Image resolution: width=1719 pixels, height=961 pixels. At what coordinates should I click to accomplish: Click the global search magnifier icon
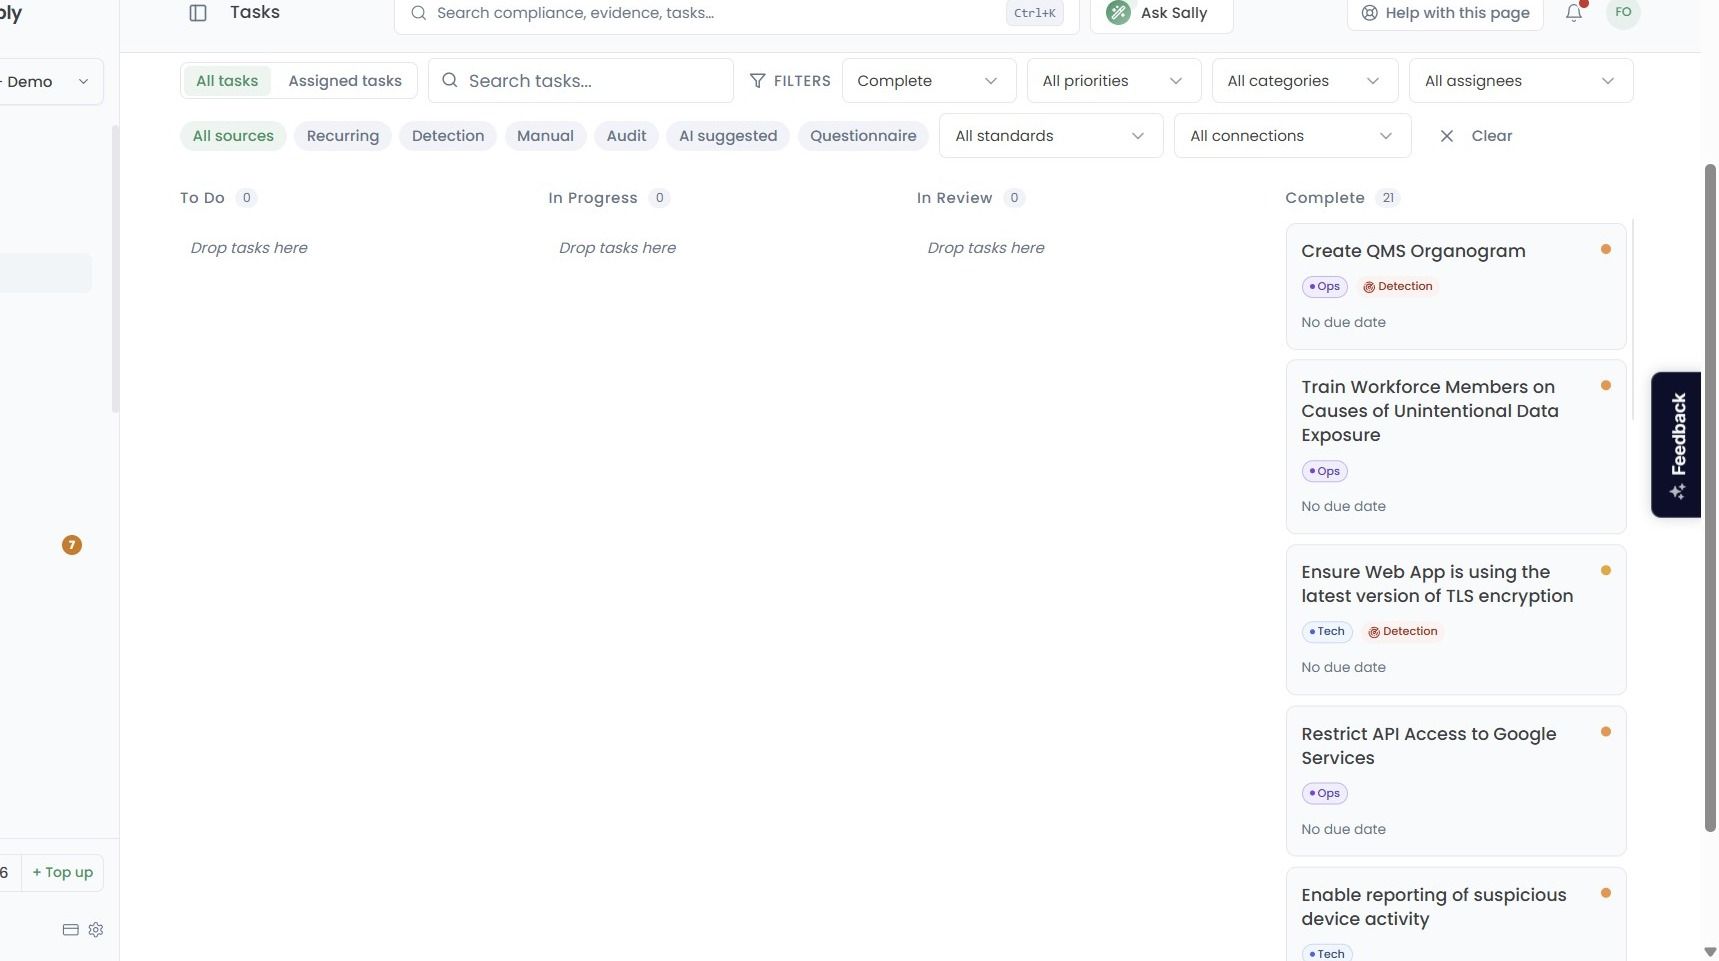click(x=419, y=13)
